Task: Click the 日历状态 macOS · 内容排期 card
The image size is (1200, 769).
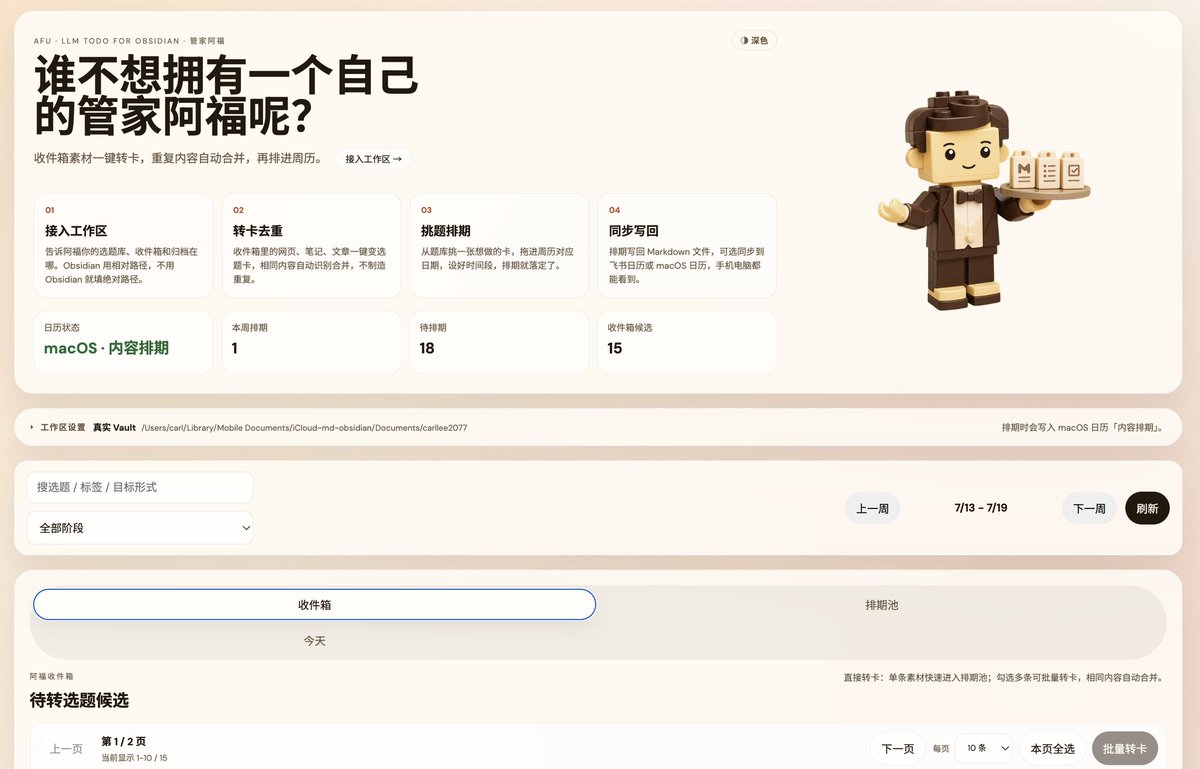Action: pyautogui.click(x=124, y=342)
